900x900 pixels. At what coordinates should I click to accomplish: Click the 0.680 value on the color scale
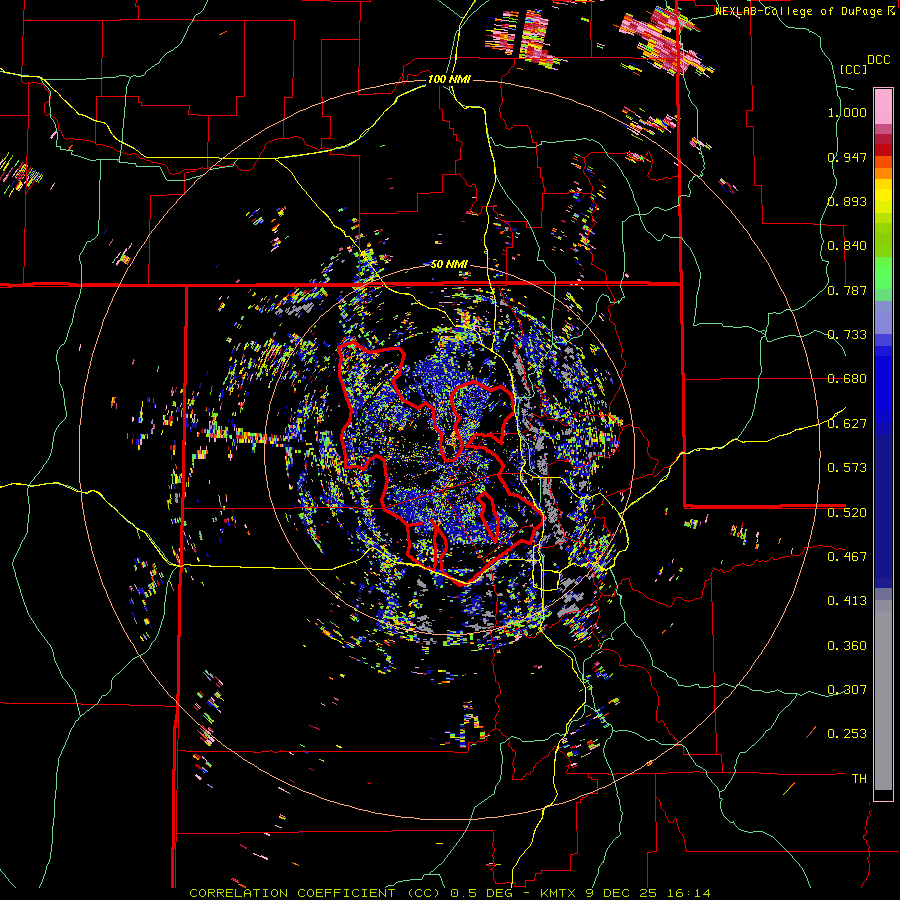(847, 379)
